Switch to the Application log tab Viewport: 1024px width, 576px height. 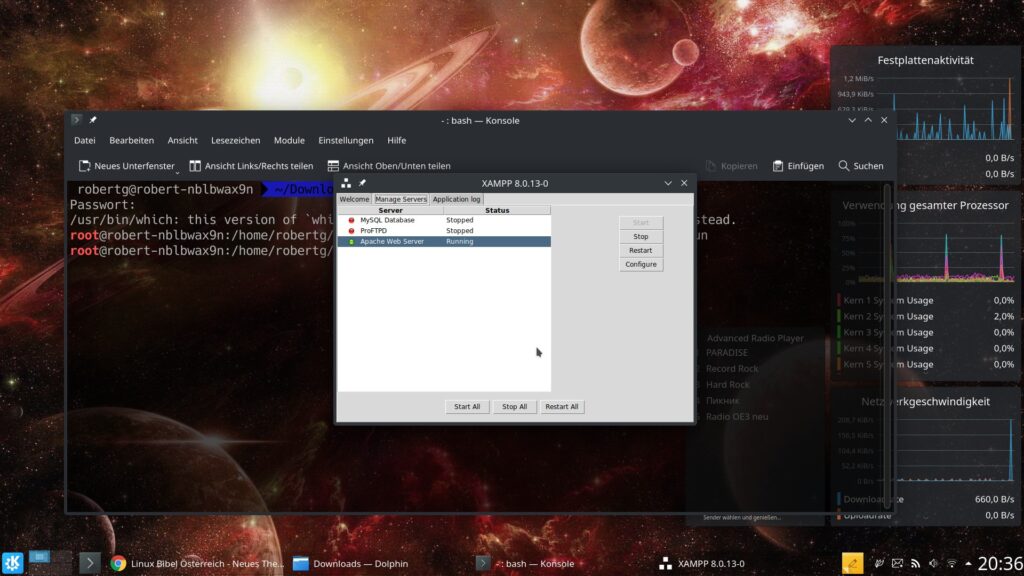(x=456, y=199)
